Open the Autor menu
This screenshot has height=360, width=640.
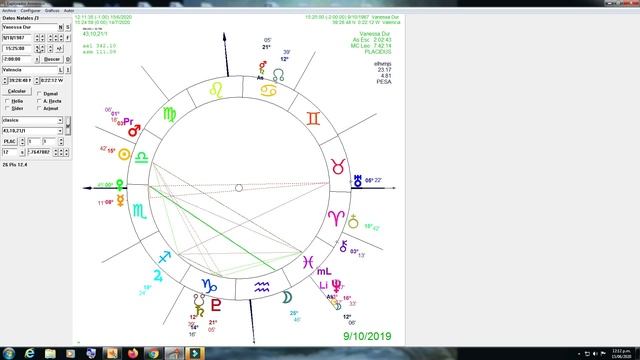69,11
